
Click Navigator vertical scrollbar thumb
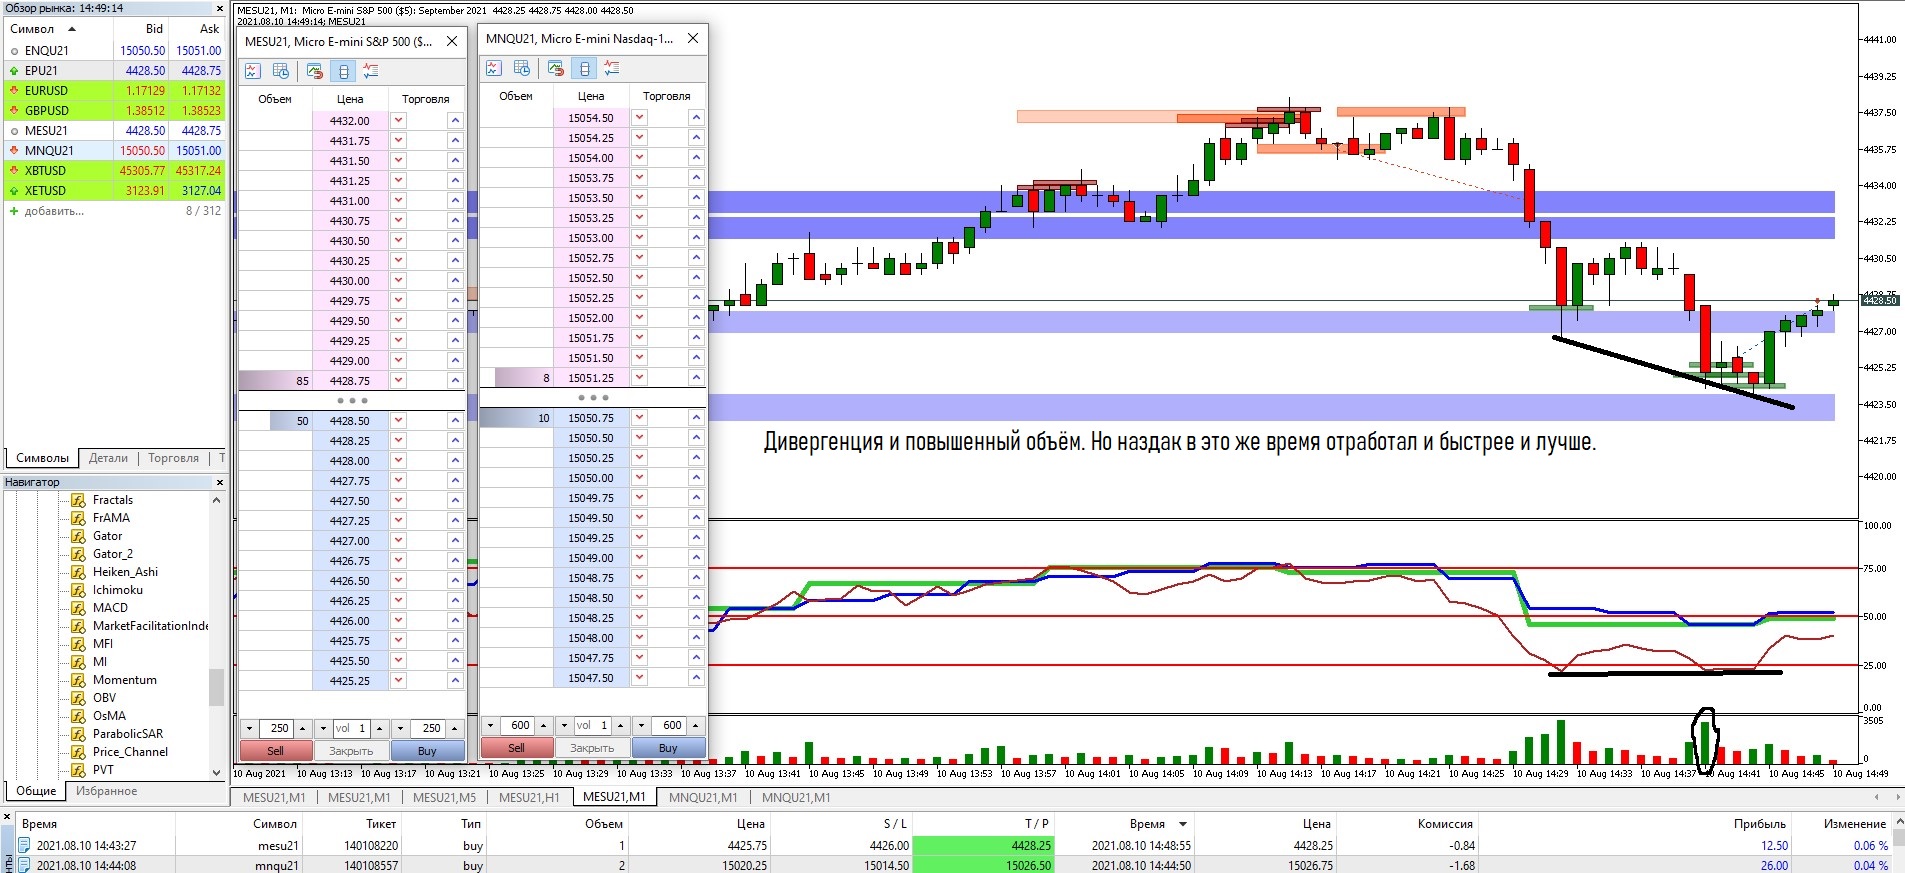pyautogui.click(x=216, y=687)
